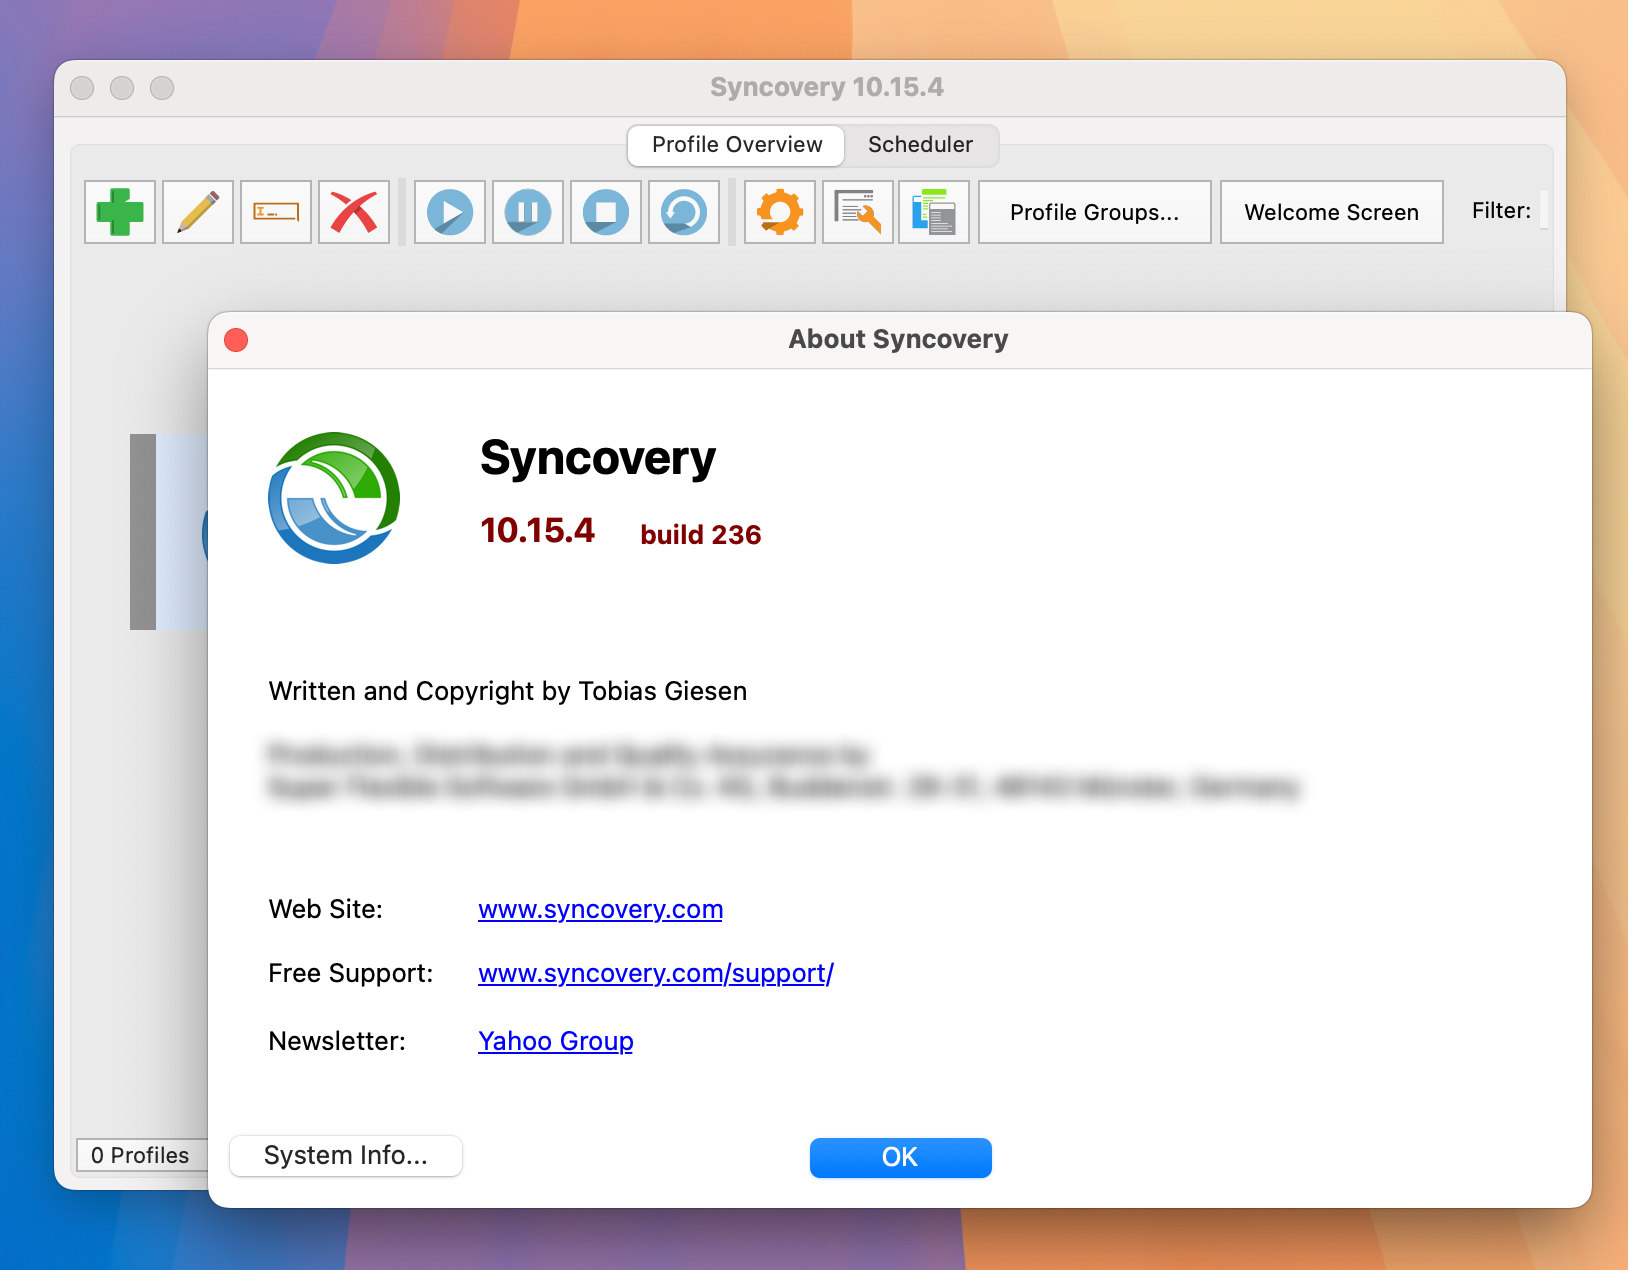Open the www.syncovery.com/support/ link
This screenshot has height=1270, width=1628.
coord(656,973)
